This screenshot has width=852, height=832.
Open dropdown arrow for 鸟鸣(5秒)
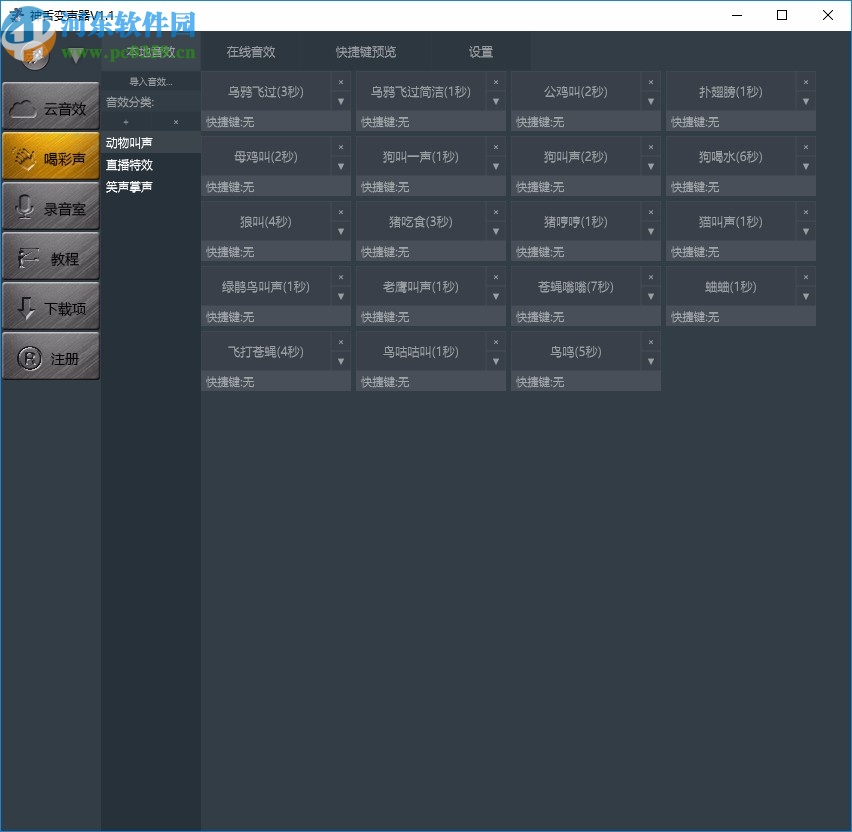pos(650,361)
